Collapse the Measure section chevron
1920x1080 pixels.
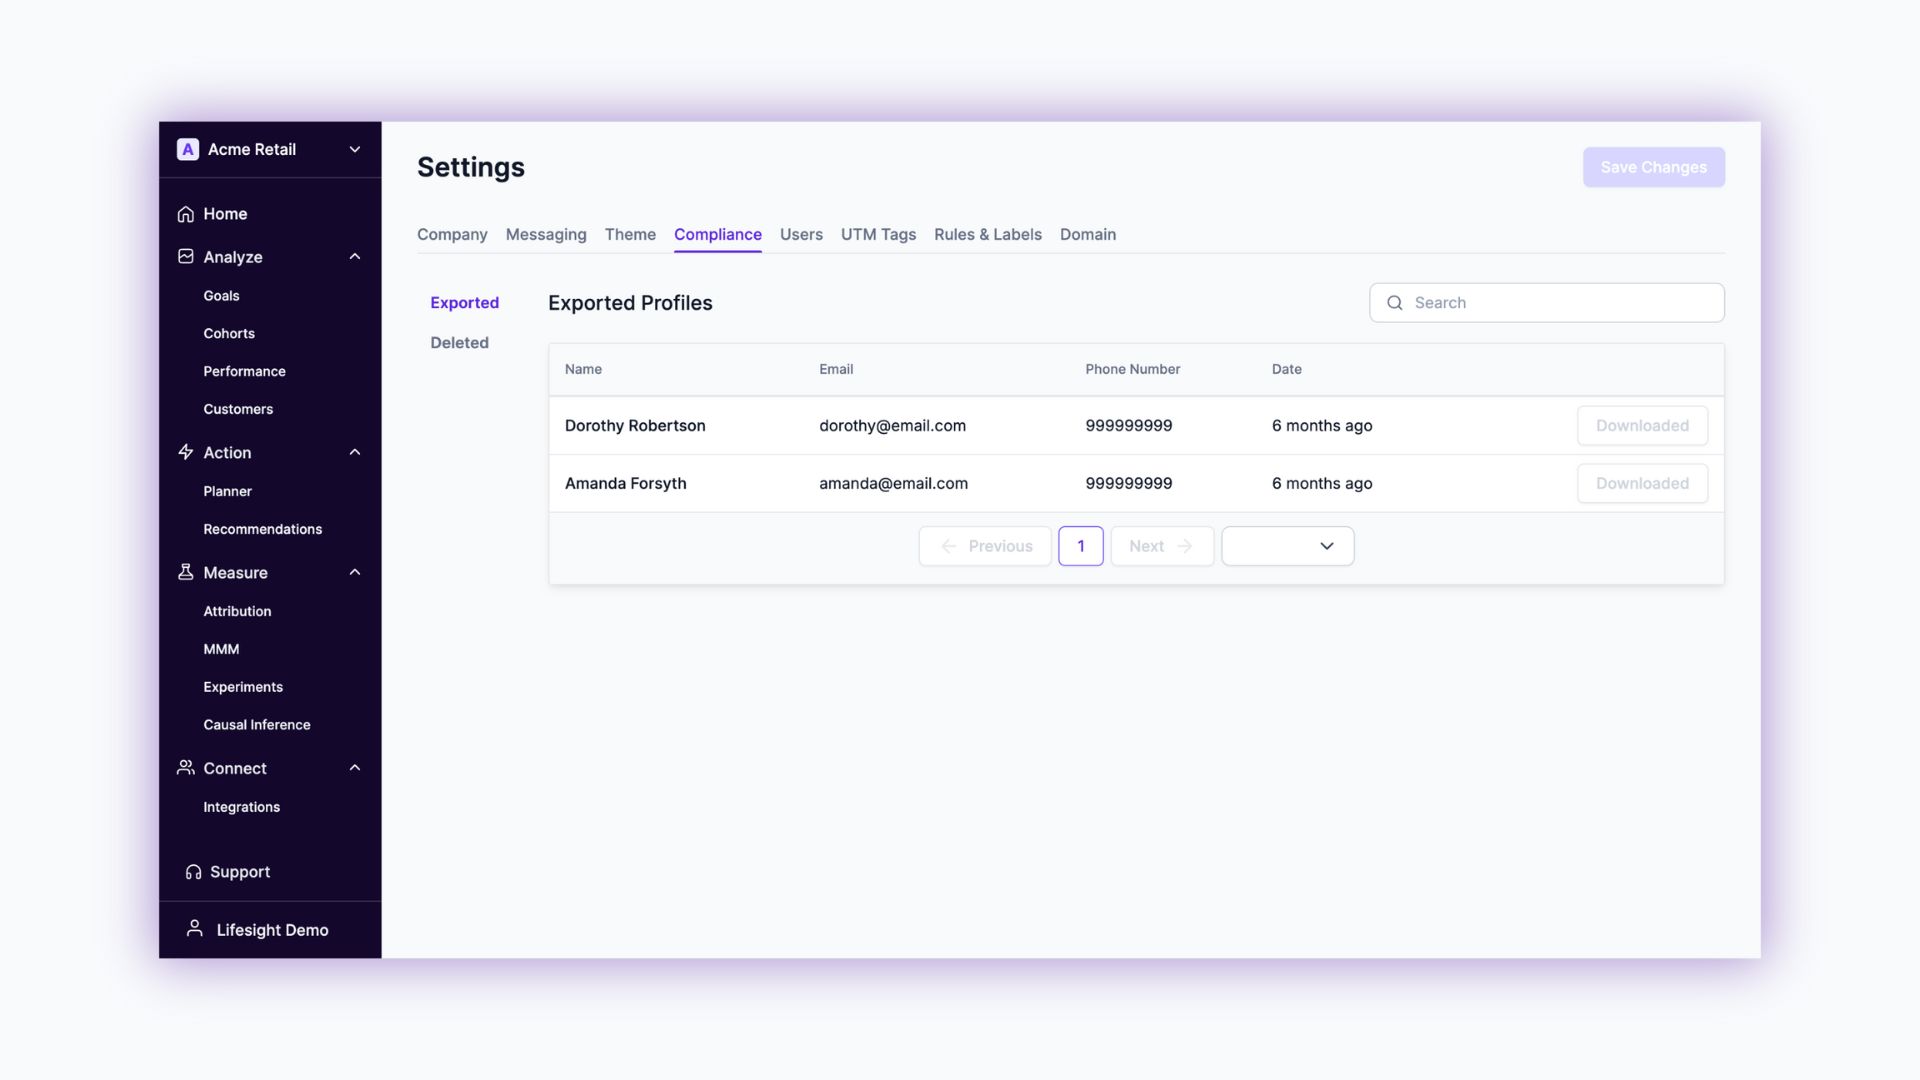point(354,572)
